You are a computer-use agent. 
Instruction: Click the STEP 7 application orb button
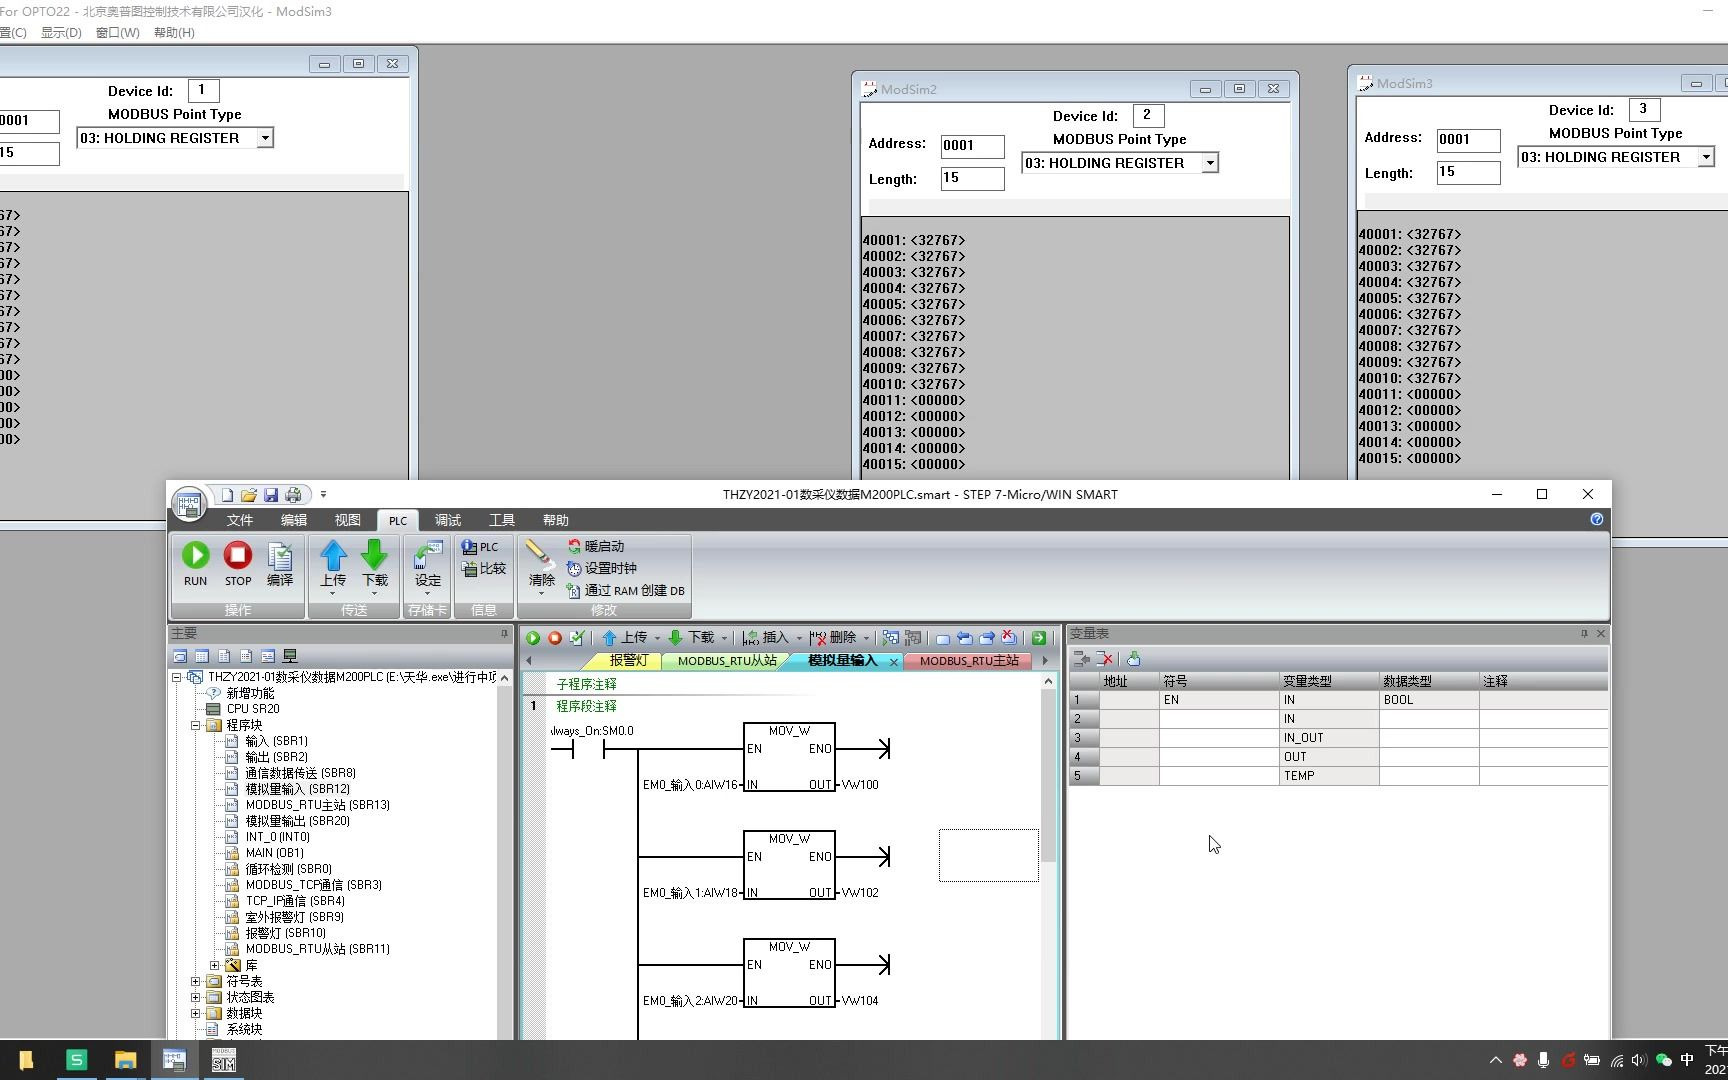188,503
